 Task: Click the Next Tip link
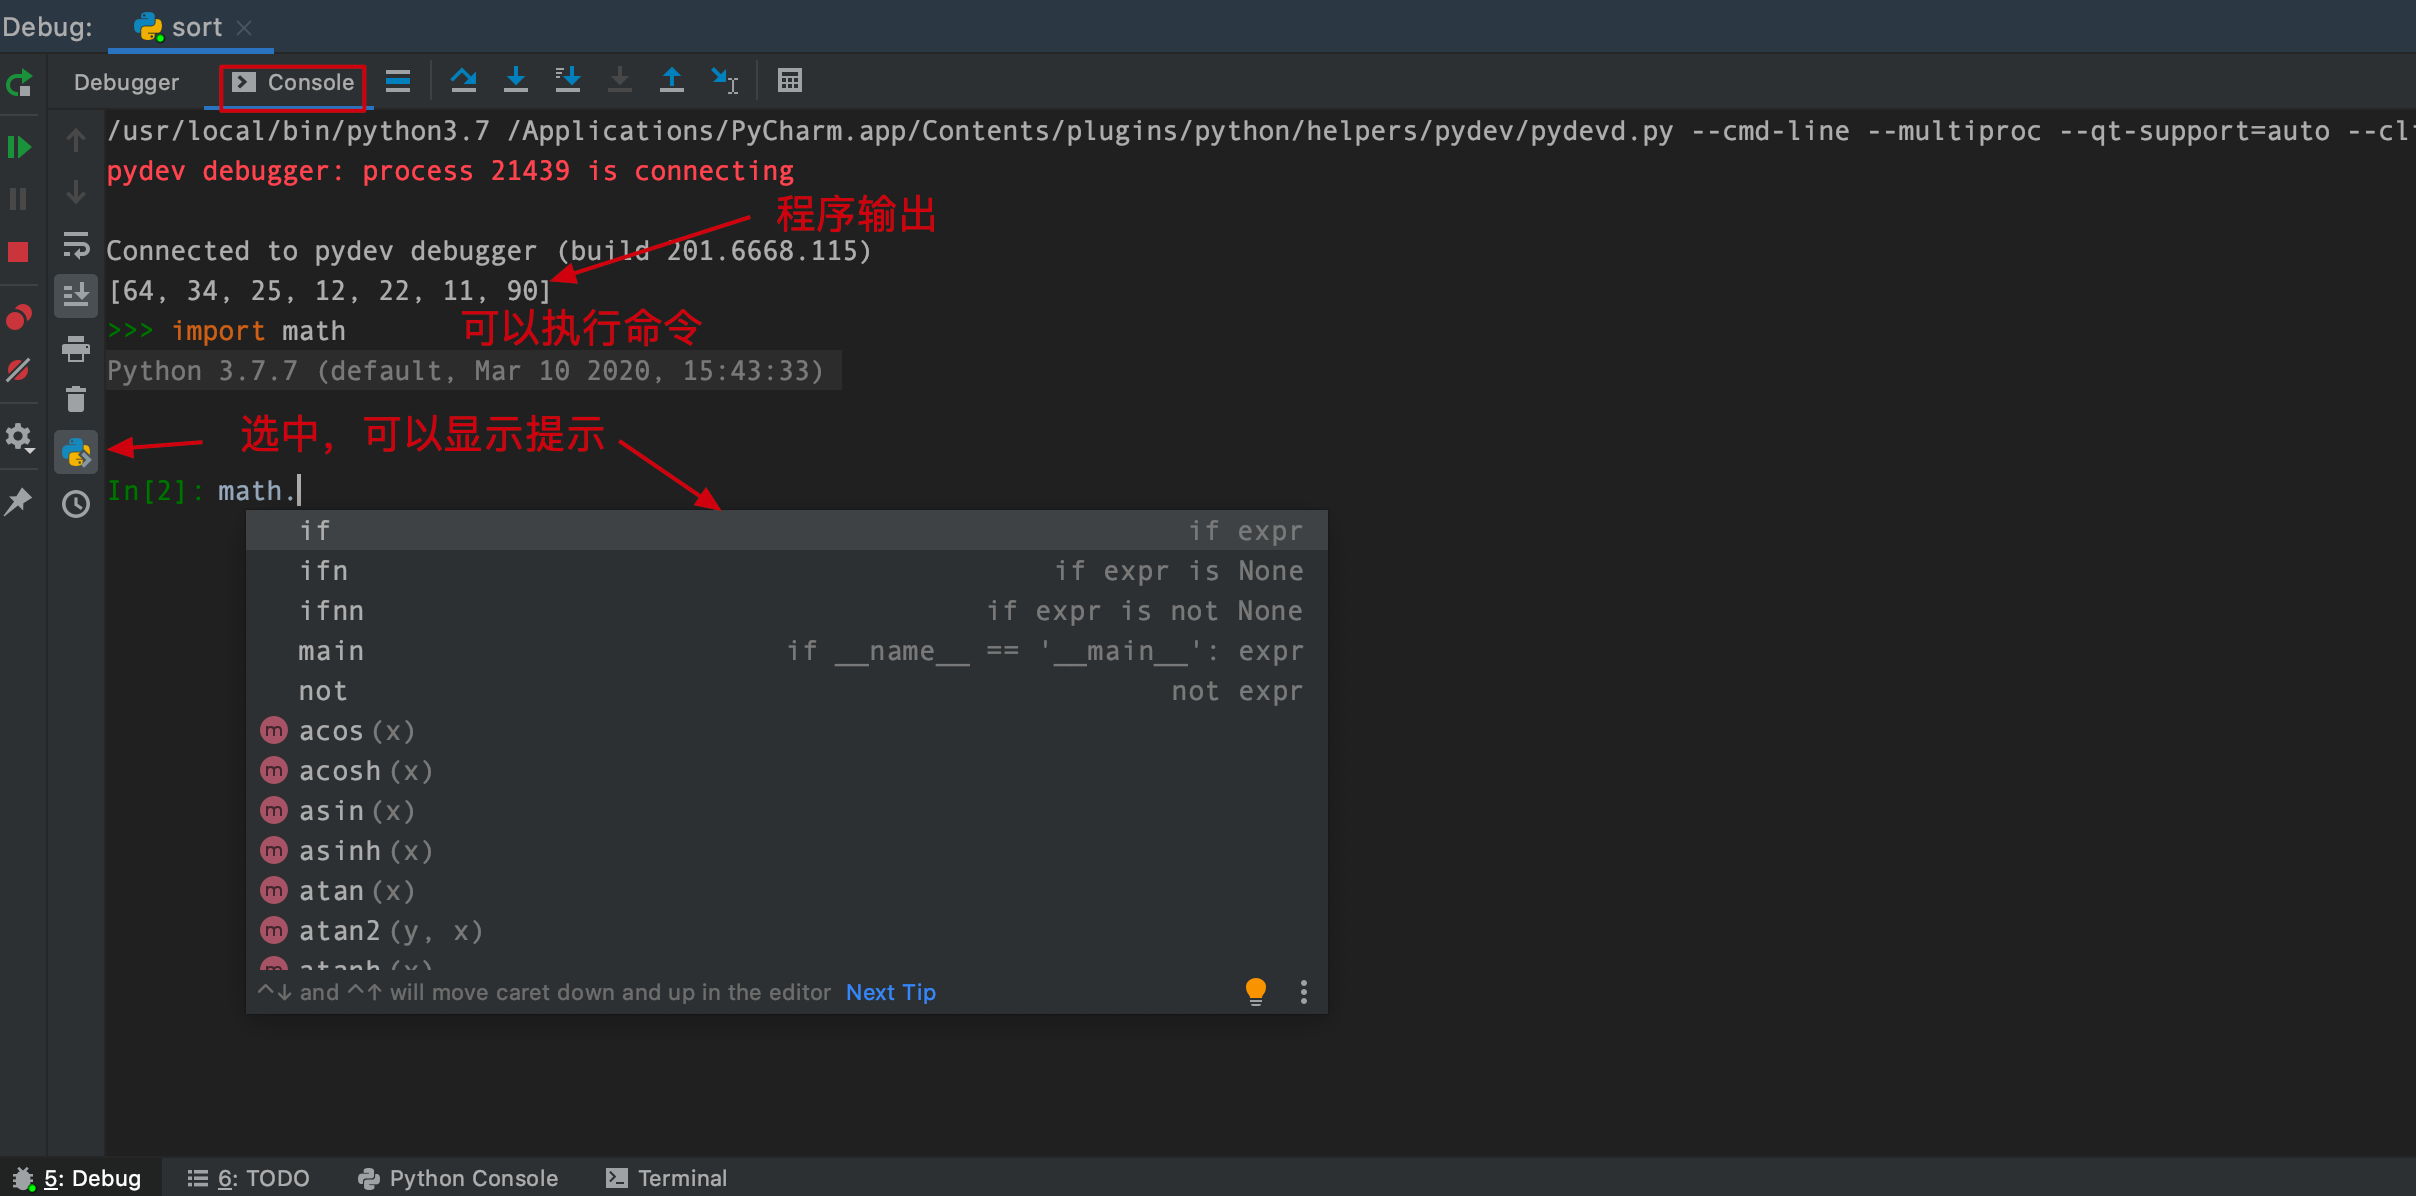(x=891, y=992)
